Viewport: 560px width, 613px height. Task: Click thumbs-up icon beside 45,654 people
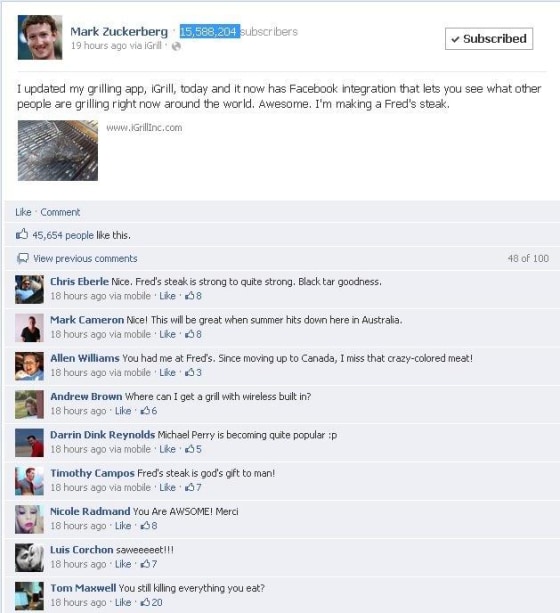pos(22,234)
